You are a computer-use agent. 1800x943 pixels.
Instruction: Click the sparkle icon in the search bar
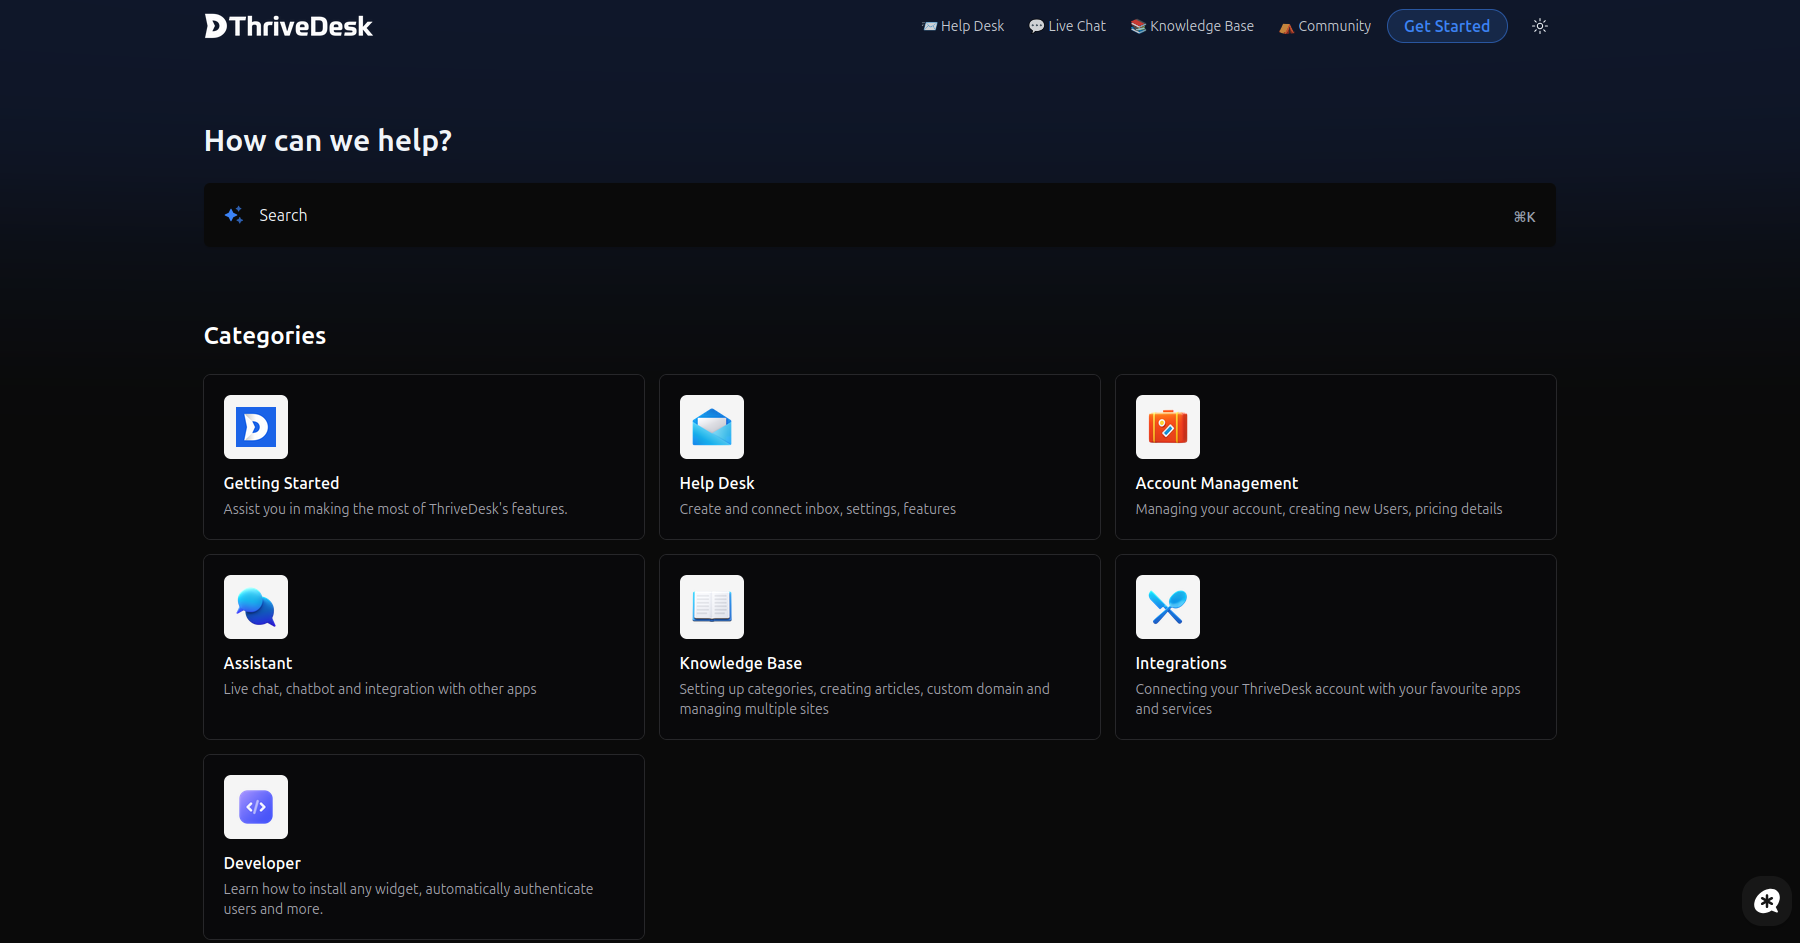233,214
